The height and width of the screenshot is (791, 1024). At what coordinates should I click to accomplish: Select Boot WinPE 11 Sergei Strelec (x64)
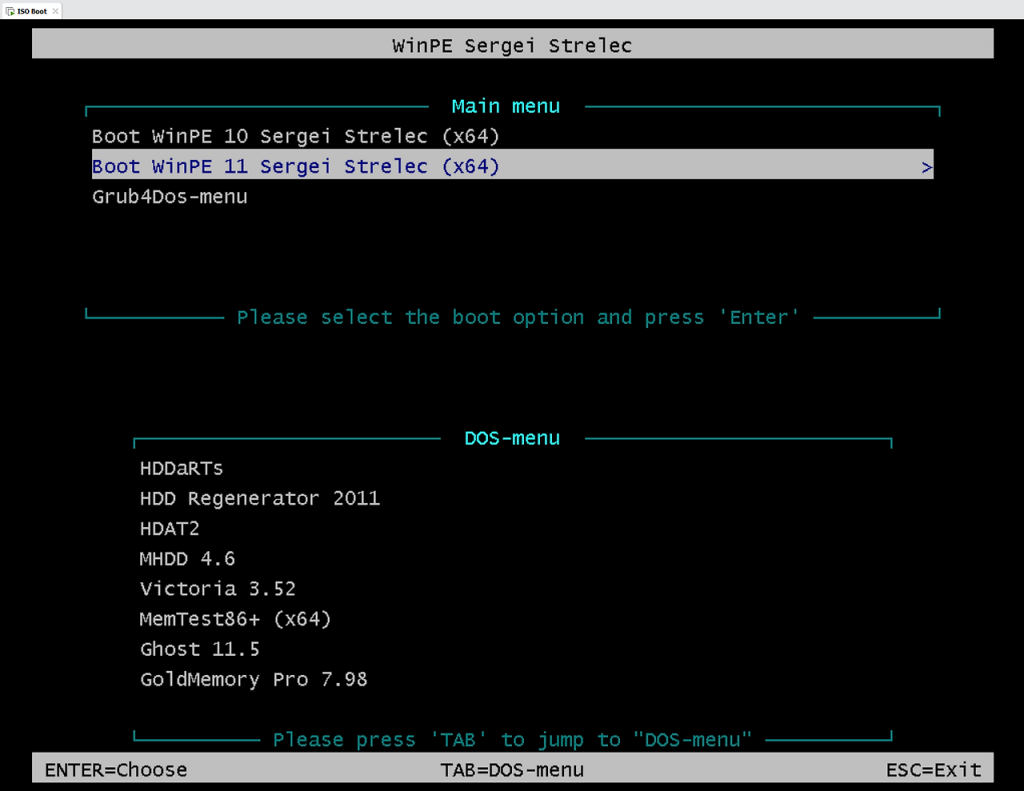pyautogui.click(x=295, y=166)
